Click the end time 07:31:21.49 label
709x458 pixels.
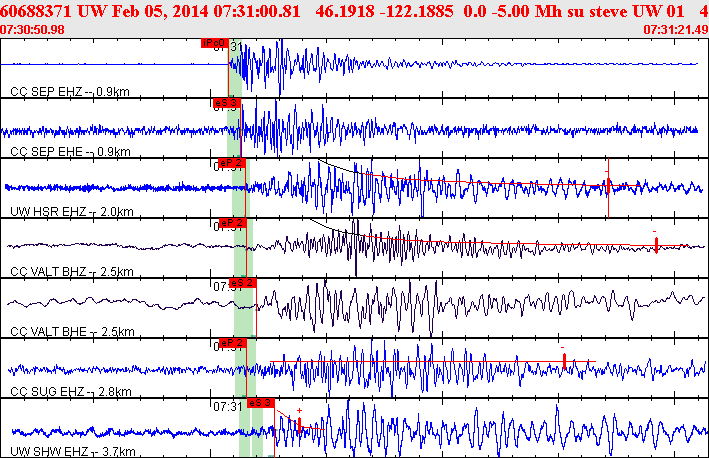pyautogui.click(x=675, y=29)
